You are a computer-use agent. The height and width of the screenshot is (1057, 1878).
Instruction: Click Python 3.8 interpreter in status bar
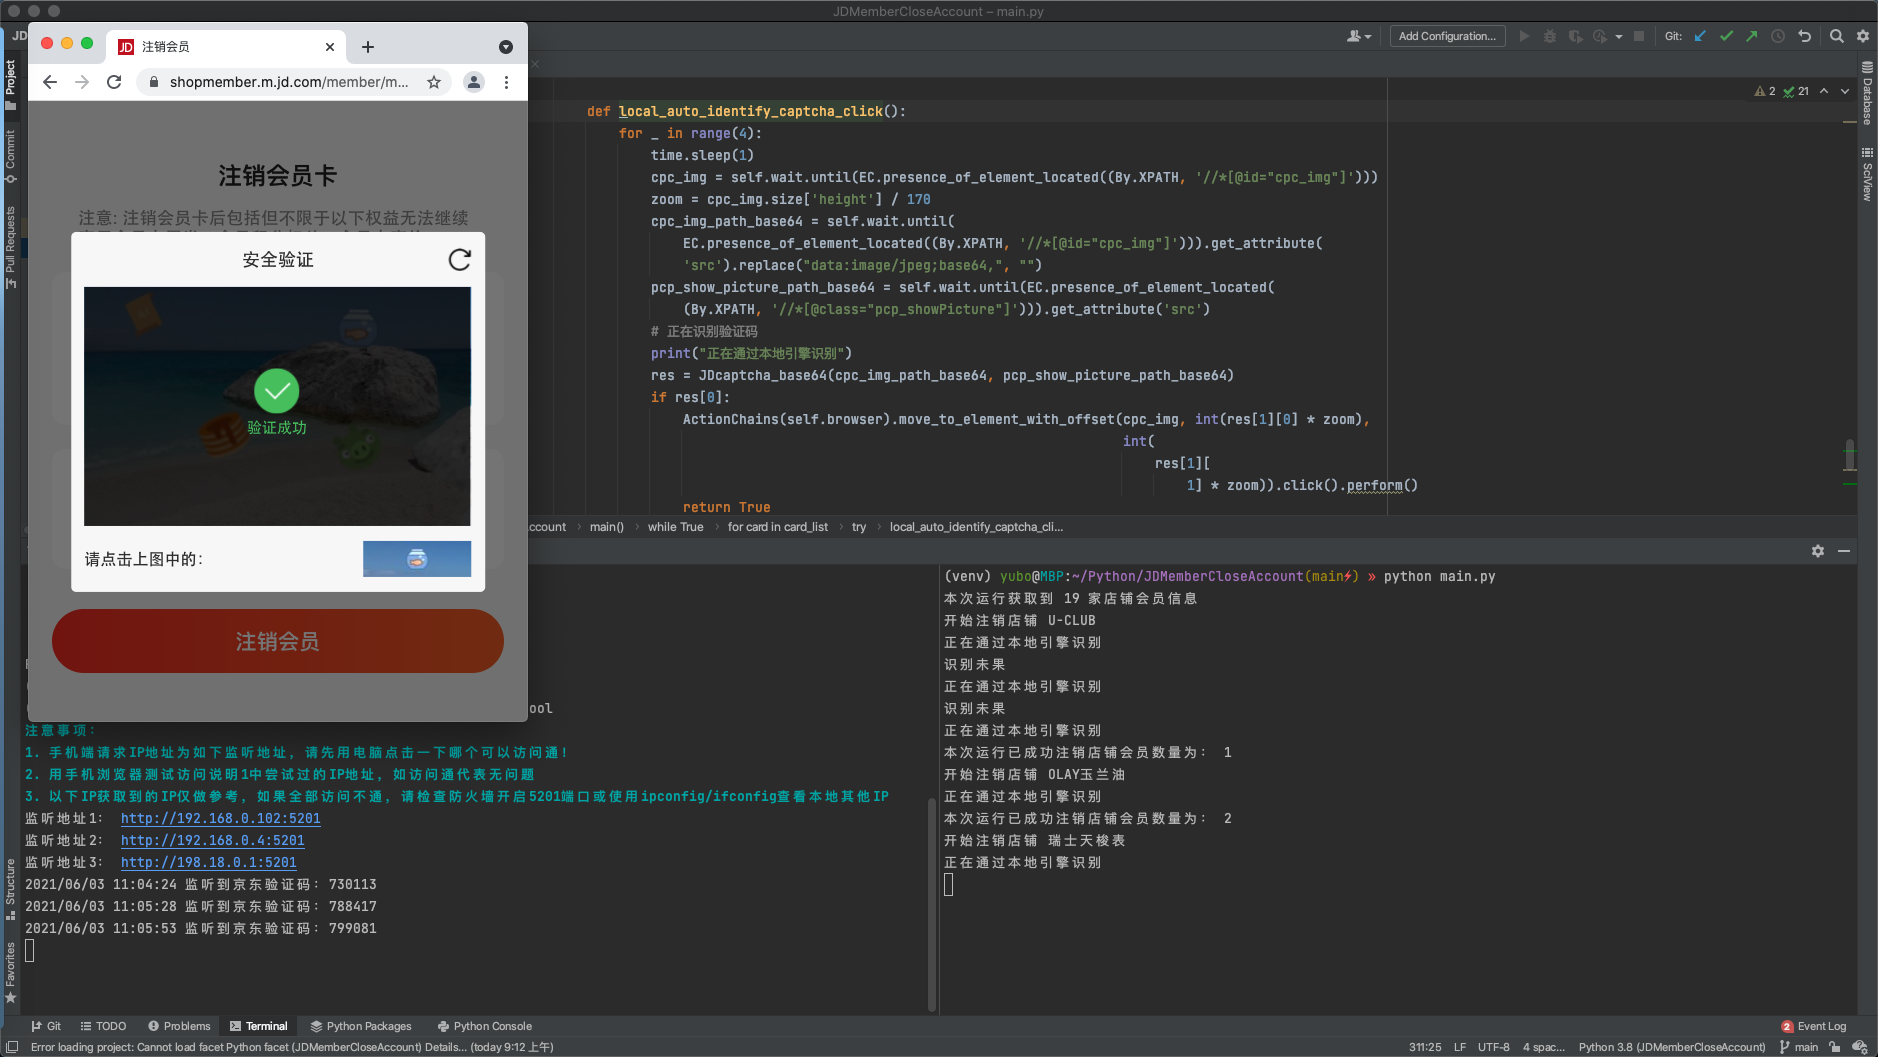click(1672, 1047)
